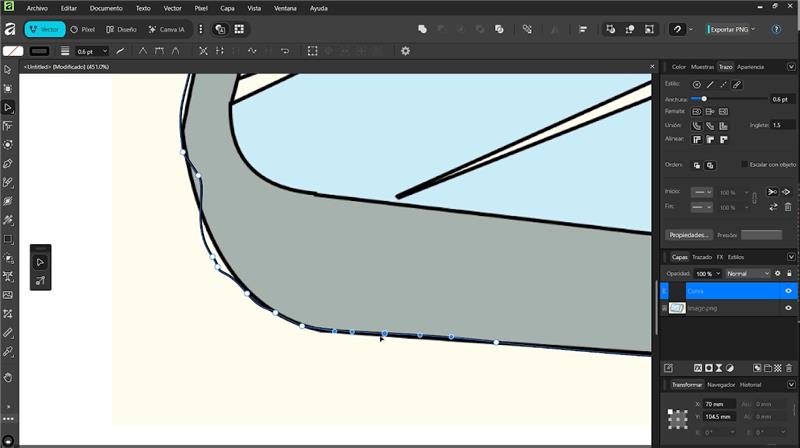
Task: Open the Normal blend mode dropdown
Action: pos(748,273)
